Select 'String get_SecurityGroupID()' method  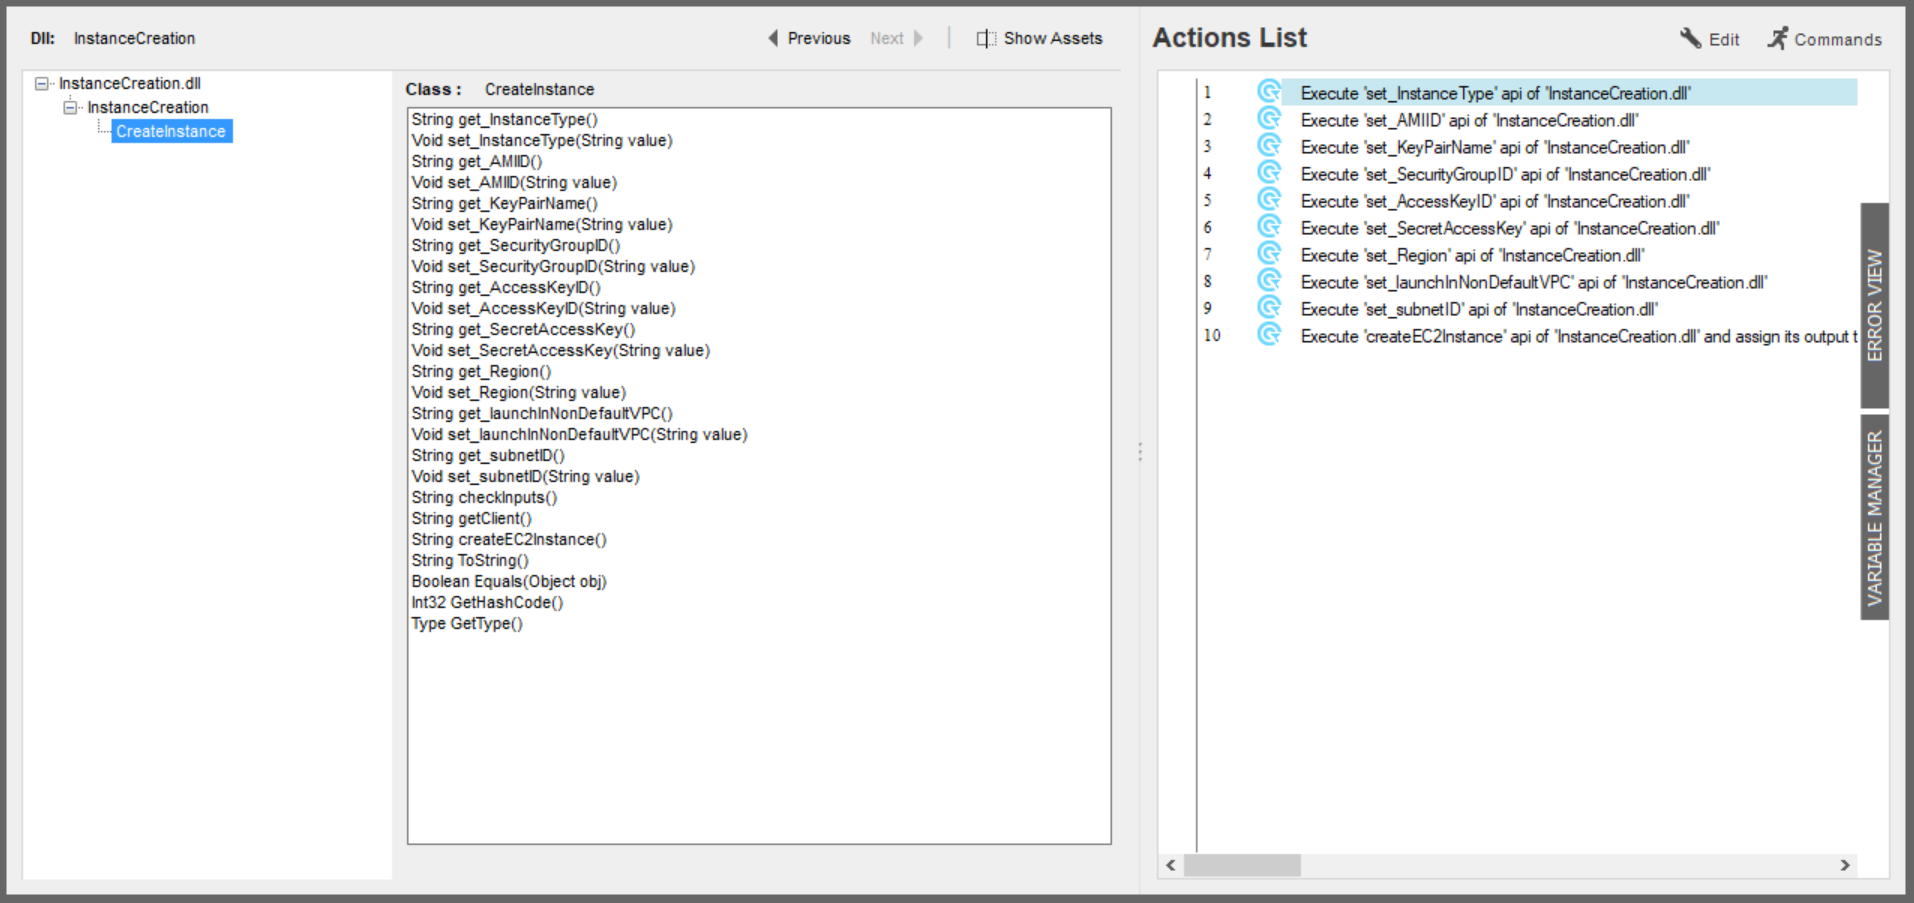click(516, 245)
